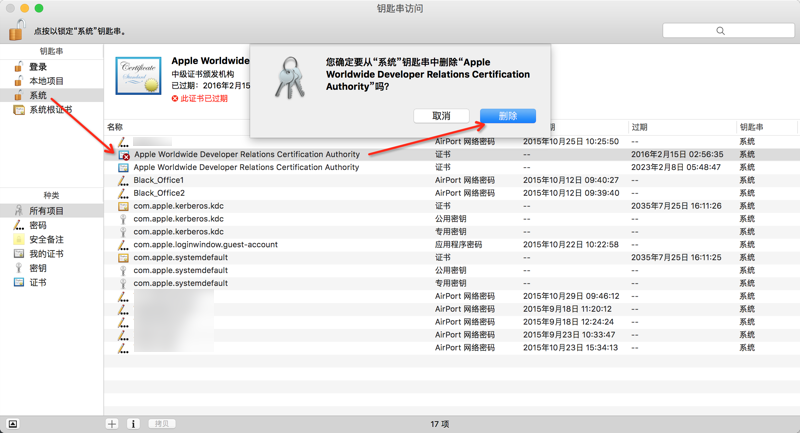
Task: Select the 登录 keychain in the sidebar
Action: point(38,67)
